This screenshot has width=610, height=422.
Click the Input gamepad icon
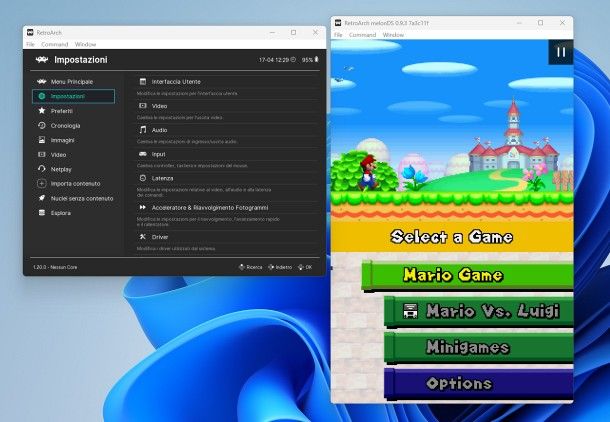click(143, 154)
